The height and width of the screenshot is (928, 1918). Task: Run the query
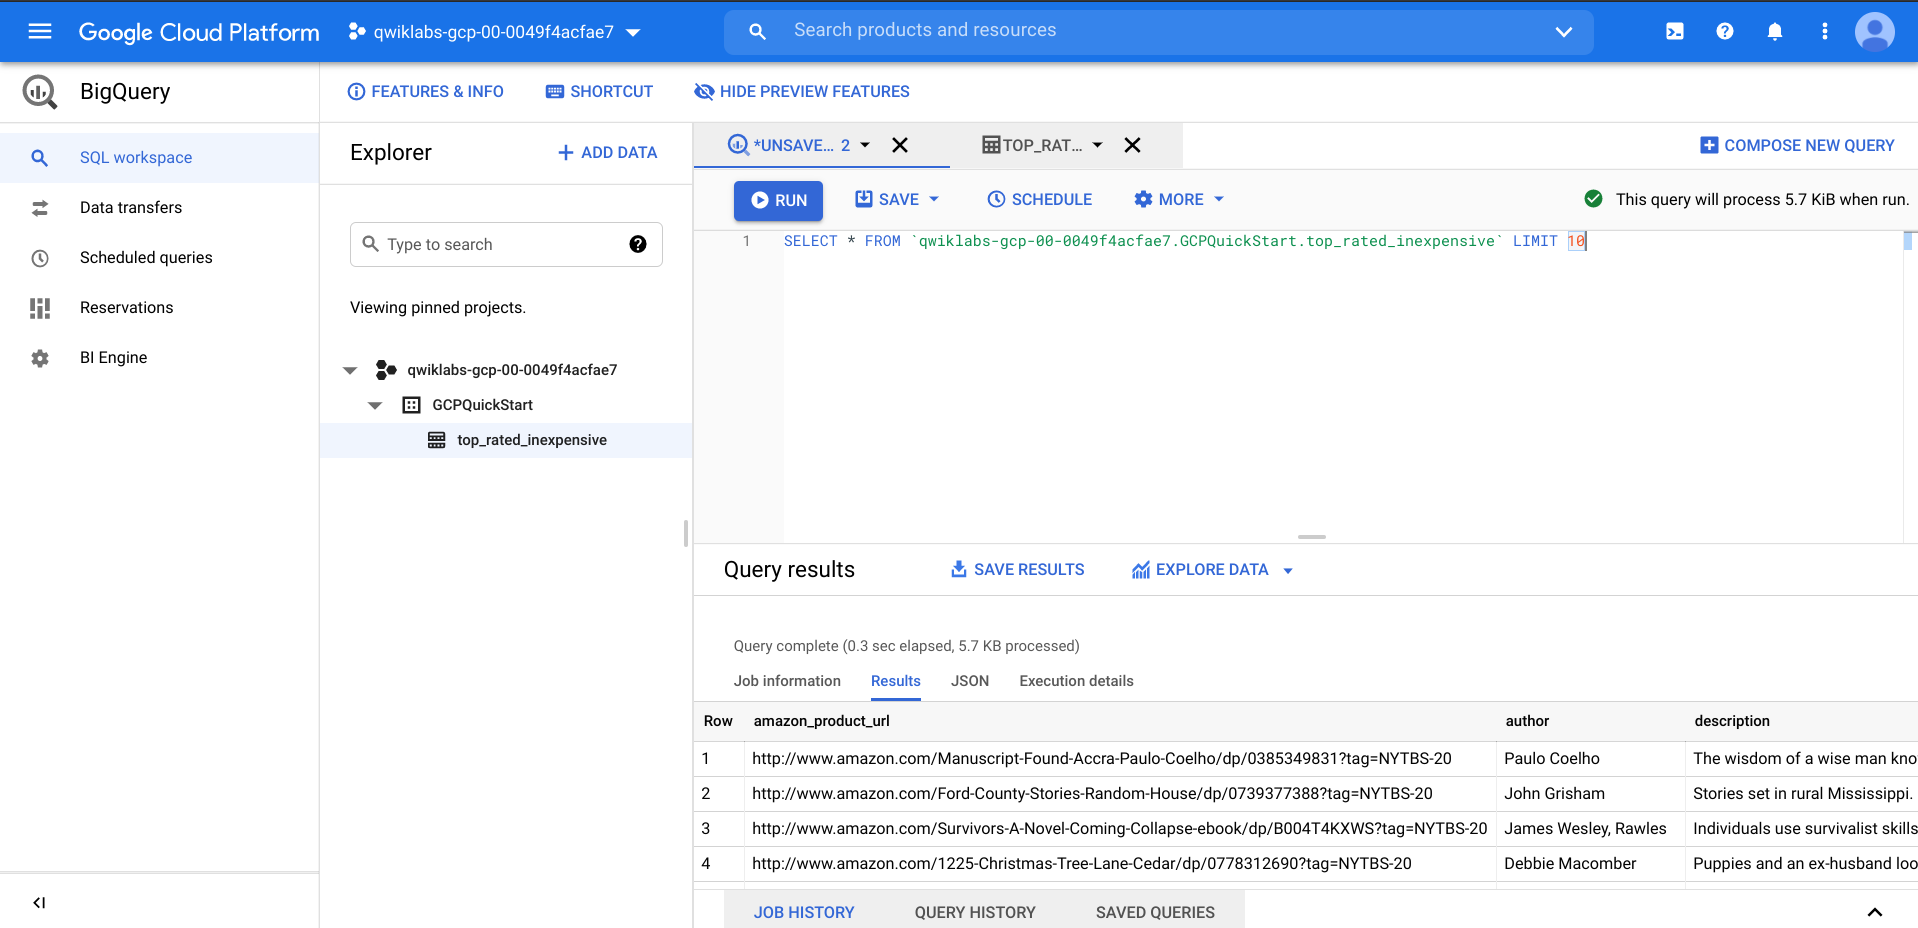point(778,200)
